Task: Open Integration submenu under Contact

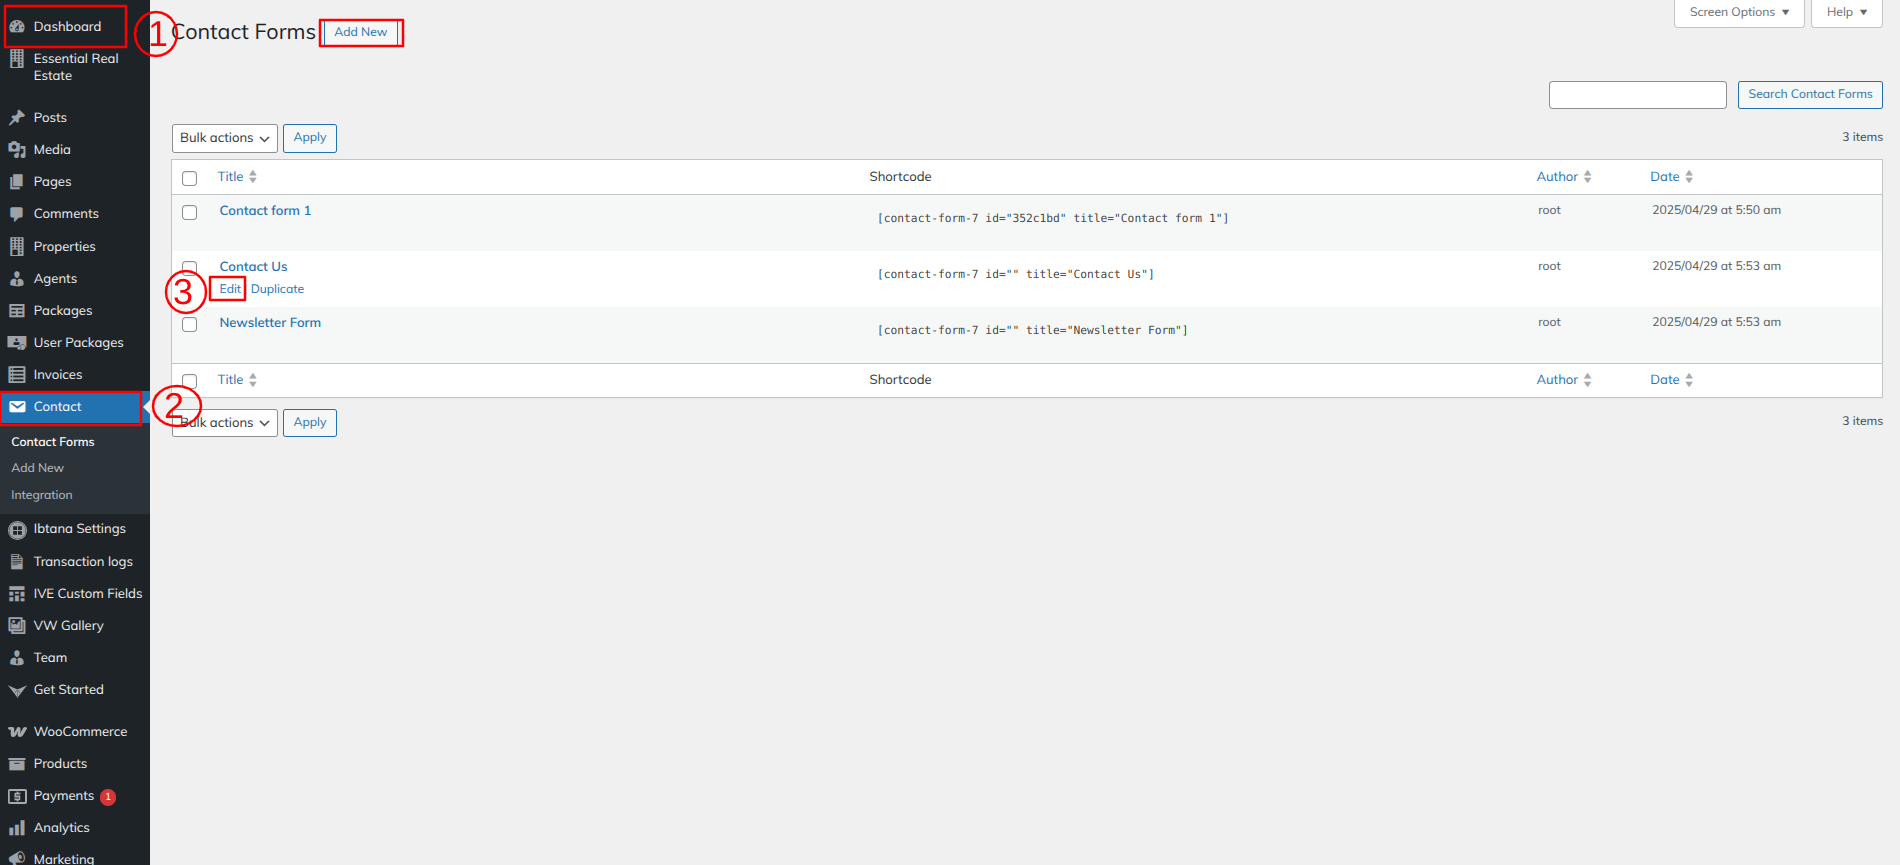Action: 42,495
